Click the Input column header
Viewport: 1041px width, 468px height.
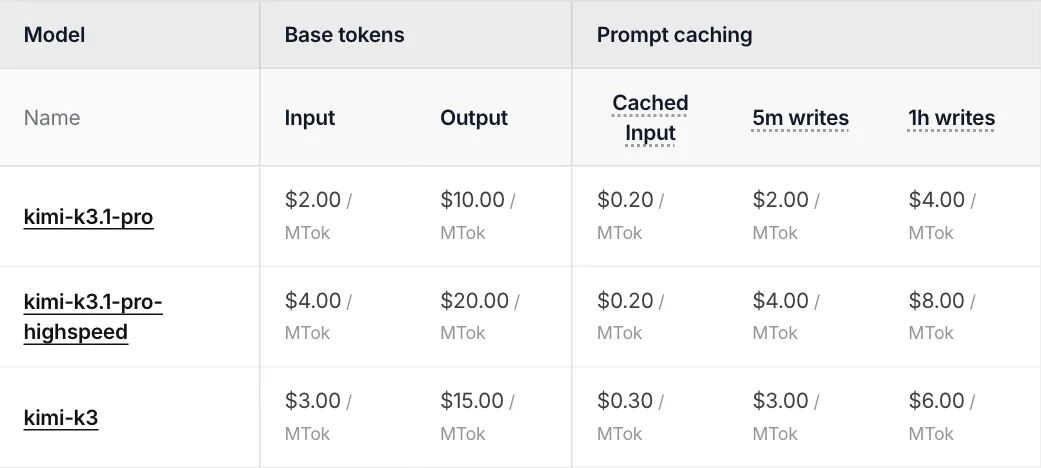click(309, 117)
